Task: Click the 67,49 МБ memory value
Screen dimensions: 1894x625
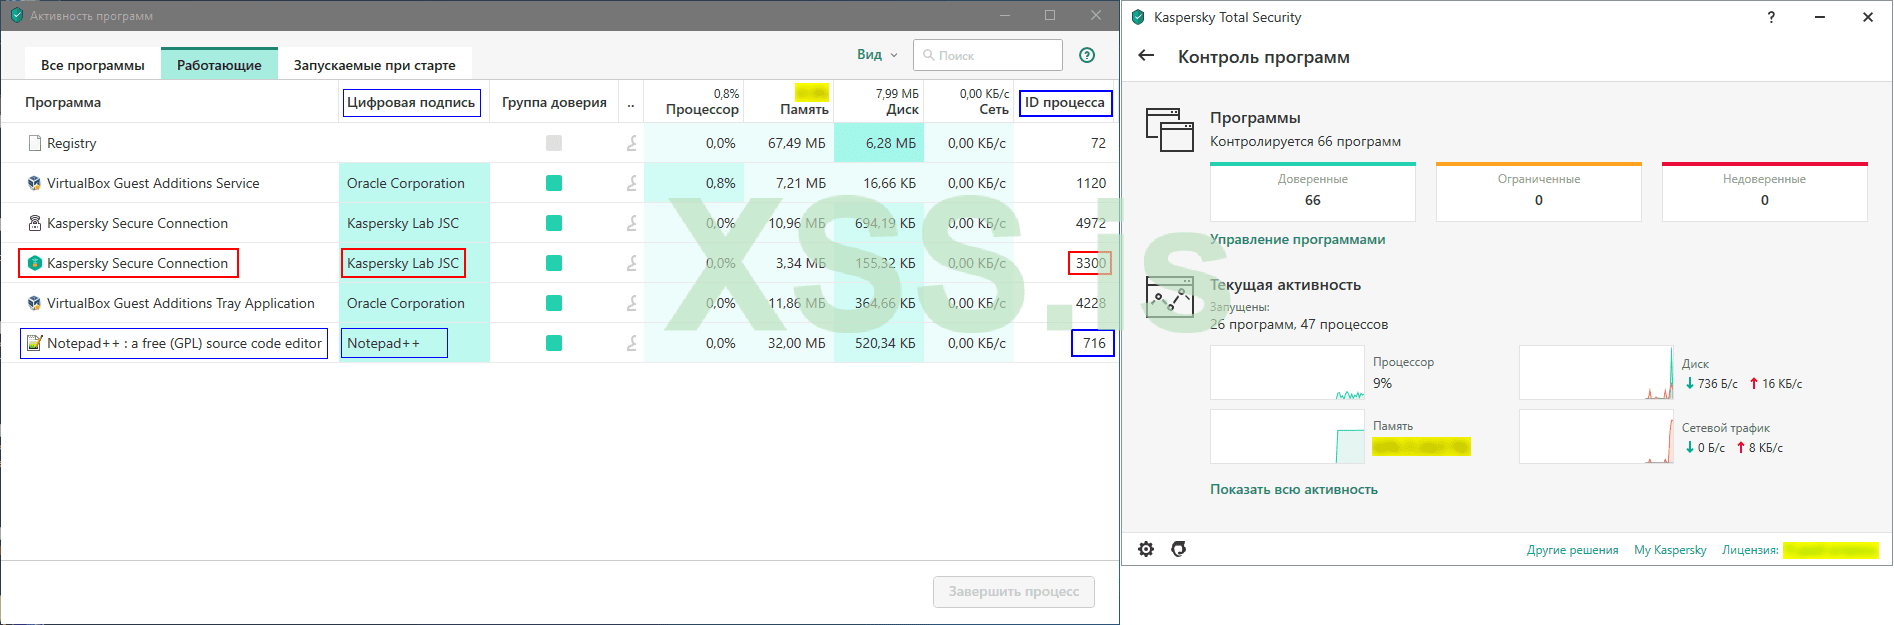Action: (x=797, y=143)
